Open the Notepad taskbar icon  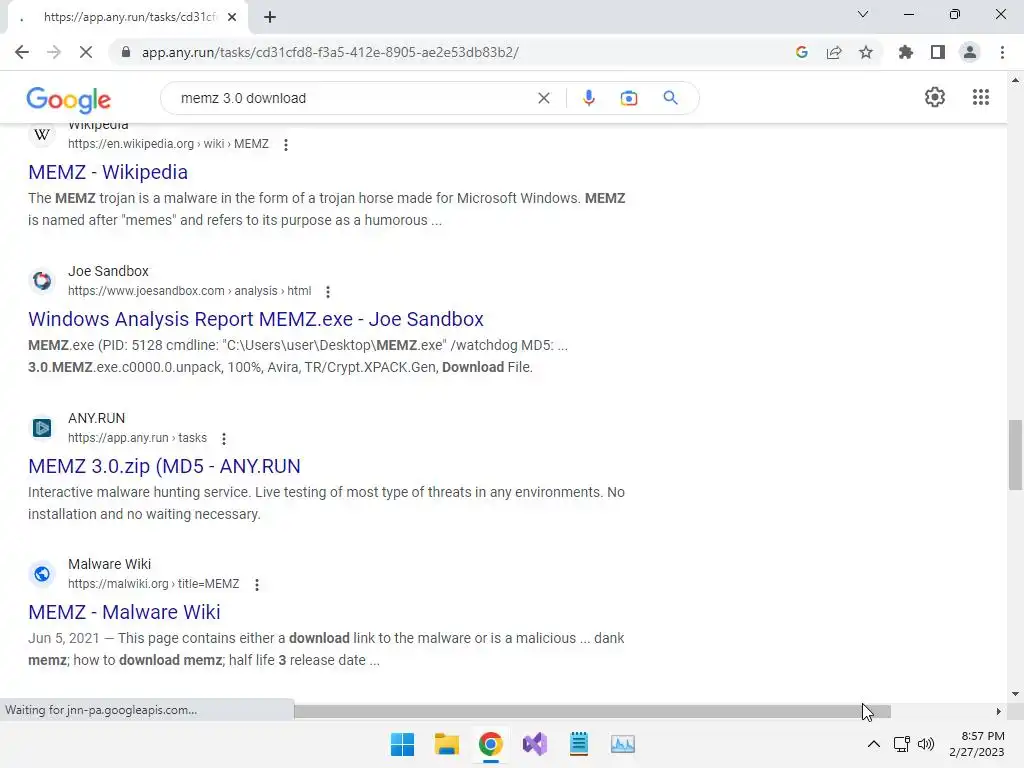coord(579,744)
